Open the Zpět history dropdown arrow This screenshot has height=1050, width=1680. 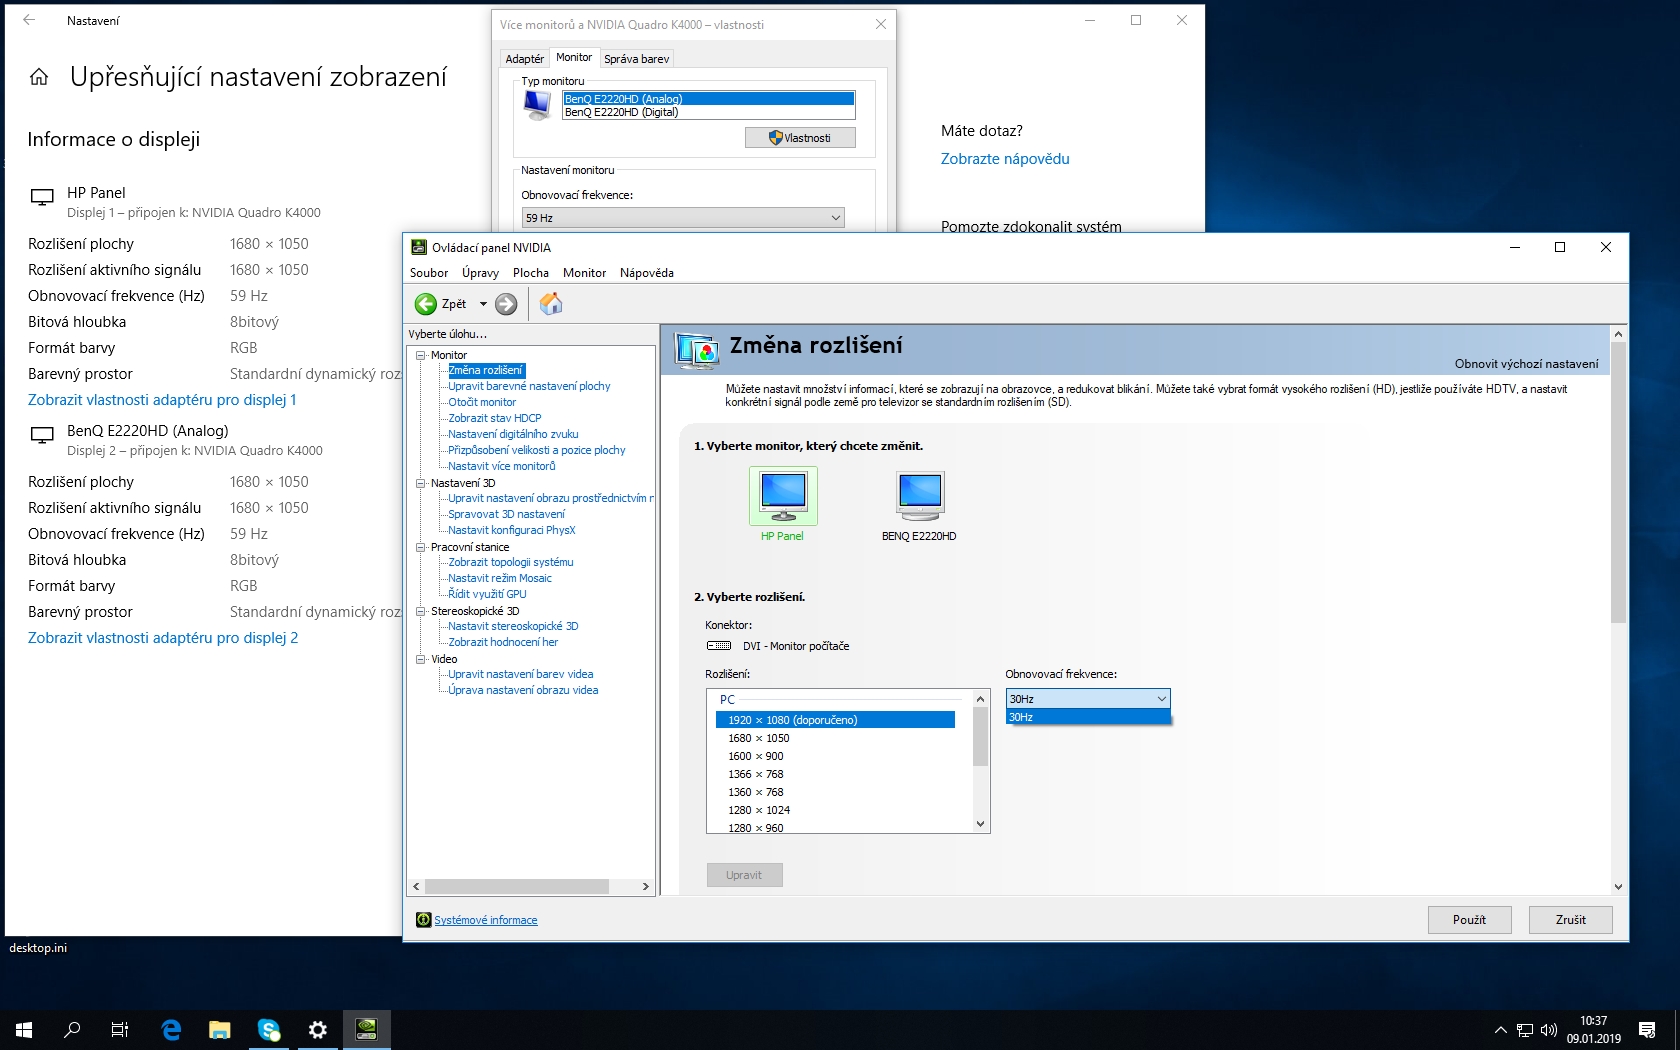click(483, 304)
